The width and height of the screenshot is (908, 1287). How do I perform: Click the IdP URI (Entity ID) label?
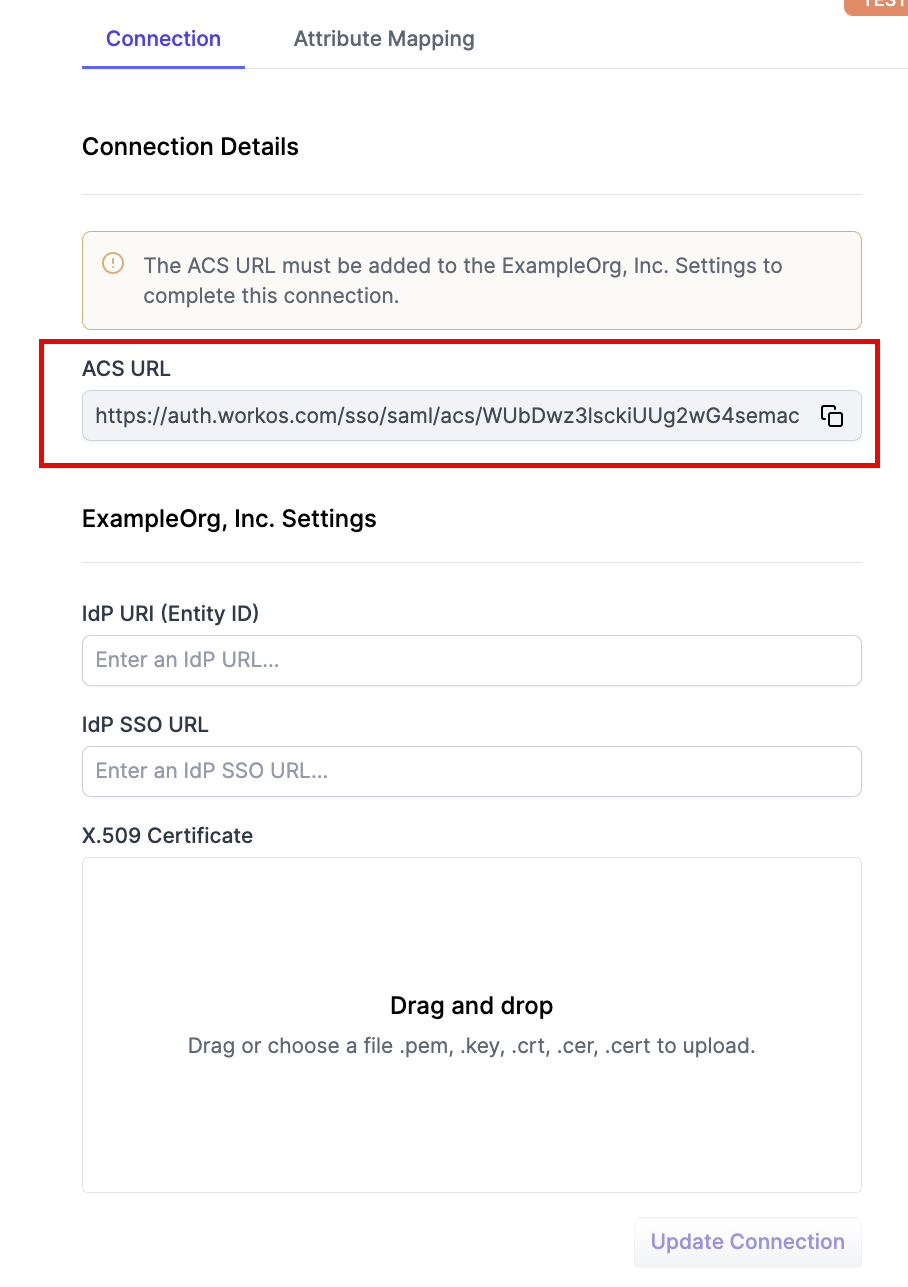click(170, 613)
